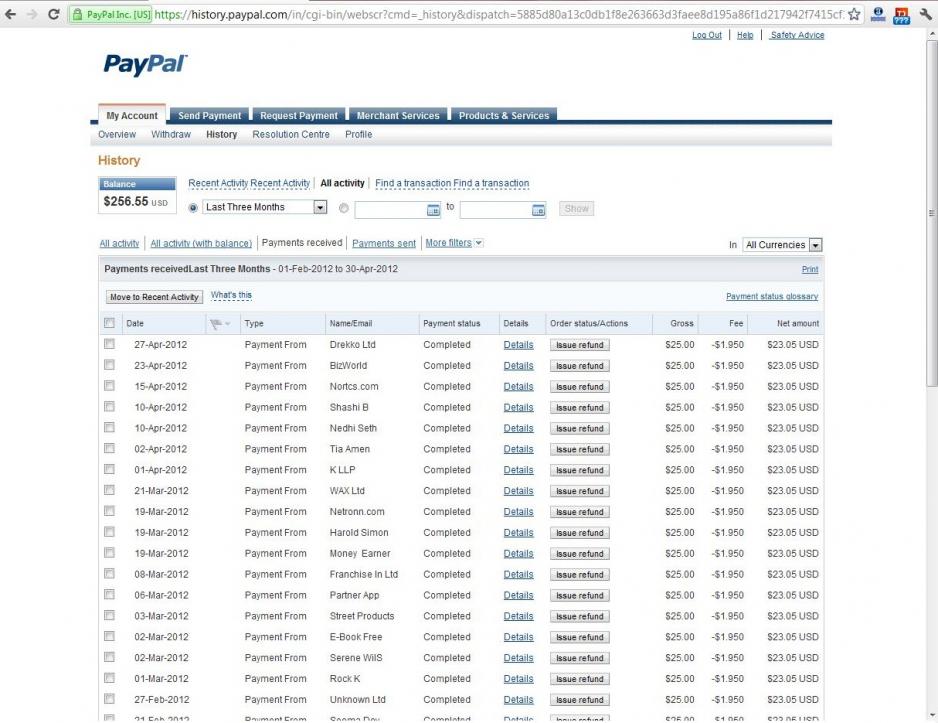Image resolution: width=938 pixels, height=723 pixels.
Task: Click Move to Recent Activity button
Action: [154, 297]
